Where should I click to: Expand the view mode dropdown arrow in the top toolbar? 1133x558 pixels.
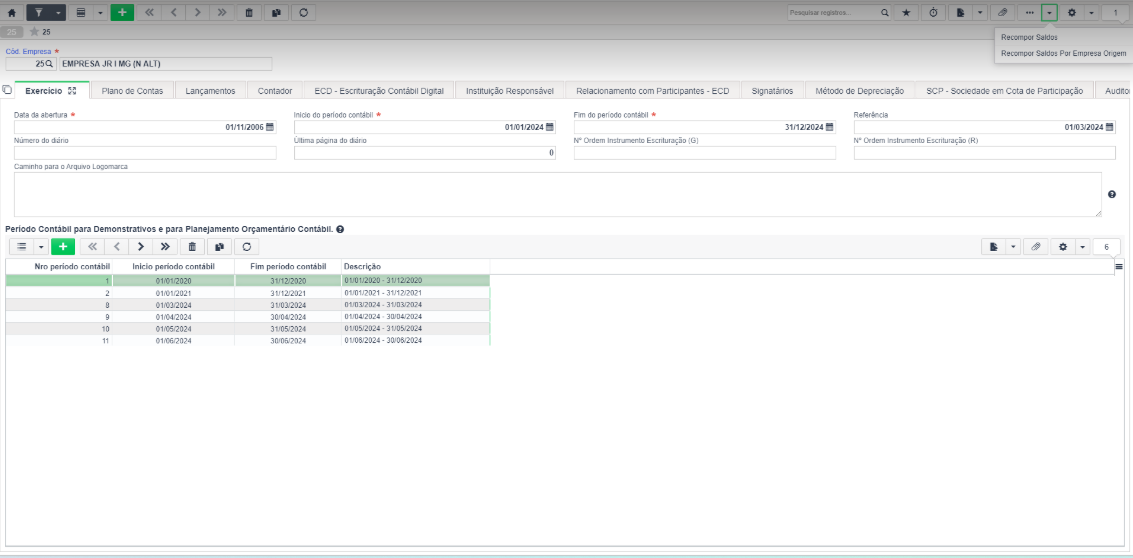coord(100,12)
